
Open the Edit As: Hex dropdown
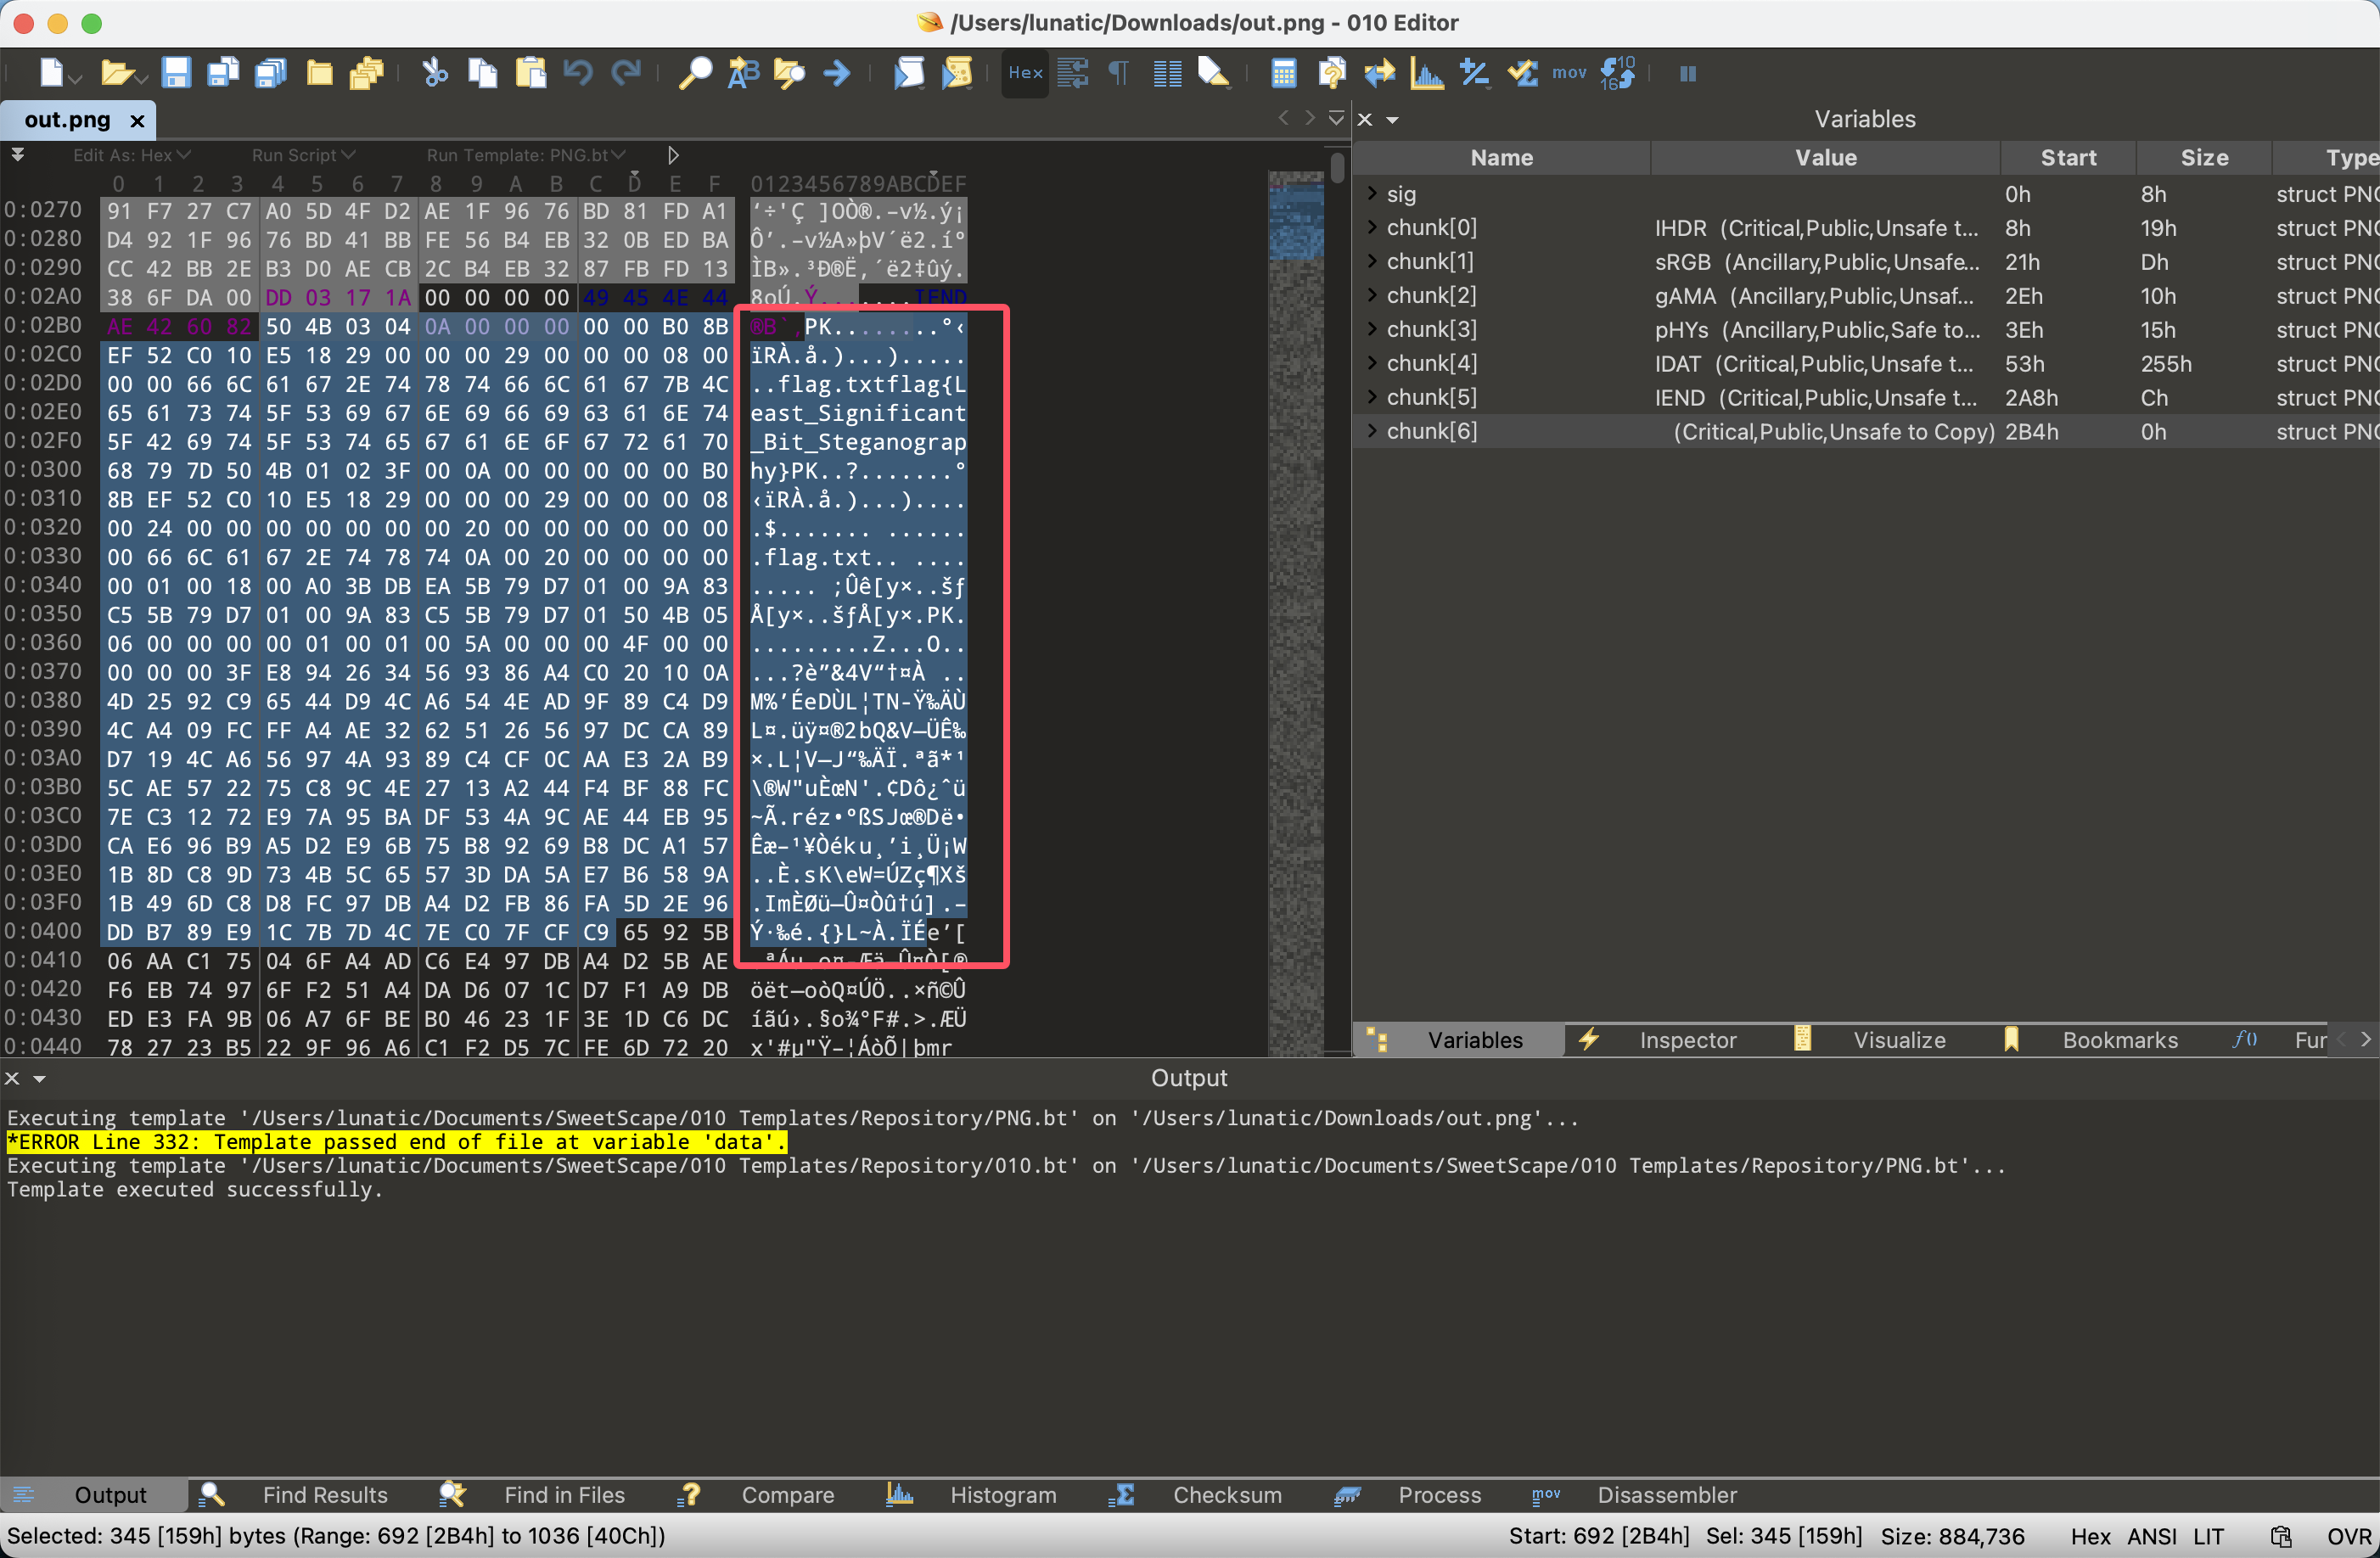point(131,155)
